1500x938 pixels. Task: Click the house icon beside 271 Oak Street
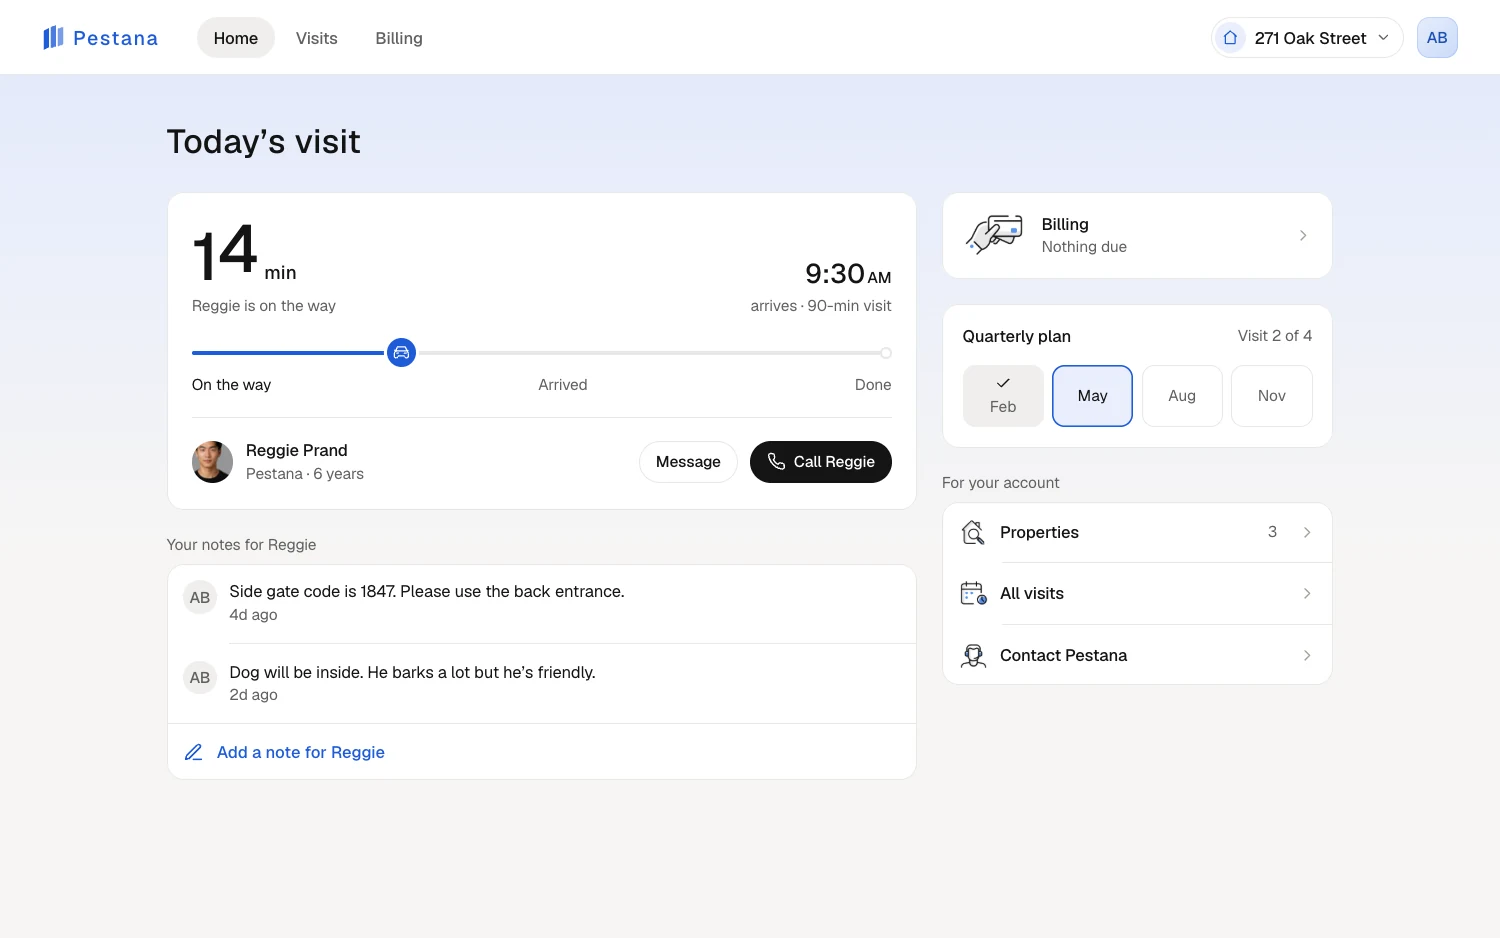pyautogui.click(x=1230, y=38)
